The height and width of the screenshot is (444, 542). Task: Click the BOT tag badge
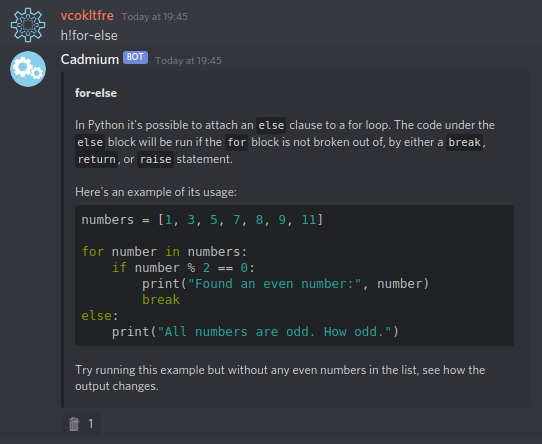(136, 57)
